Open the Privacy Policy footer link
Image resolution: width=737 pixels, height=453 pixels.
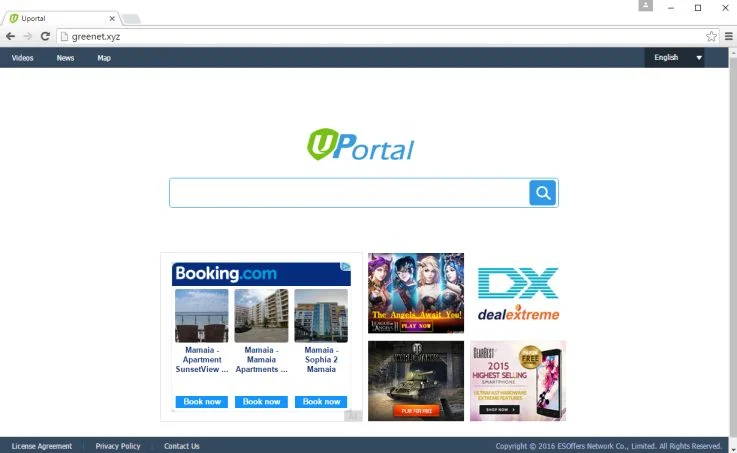pyautogui.click(x=118, y=446)
